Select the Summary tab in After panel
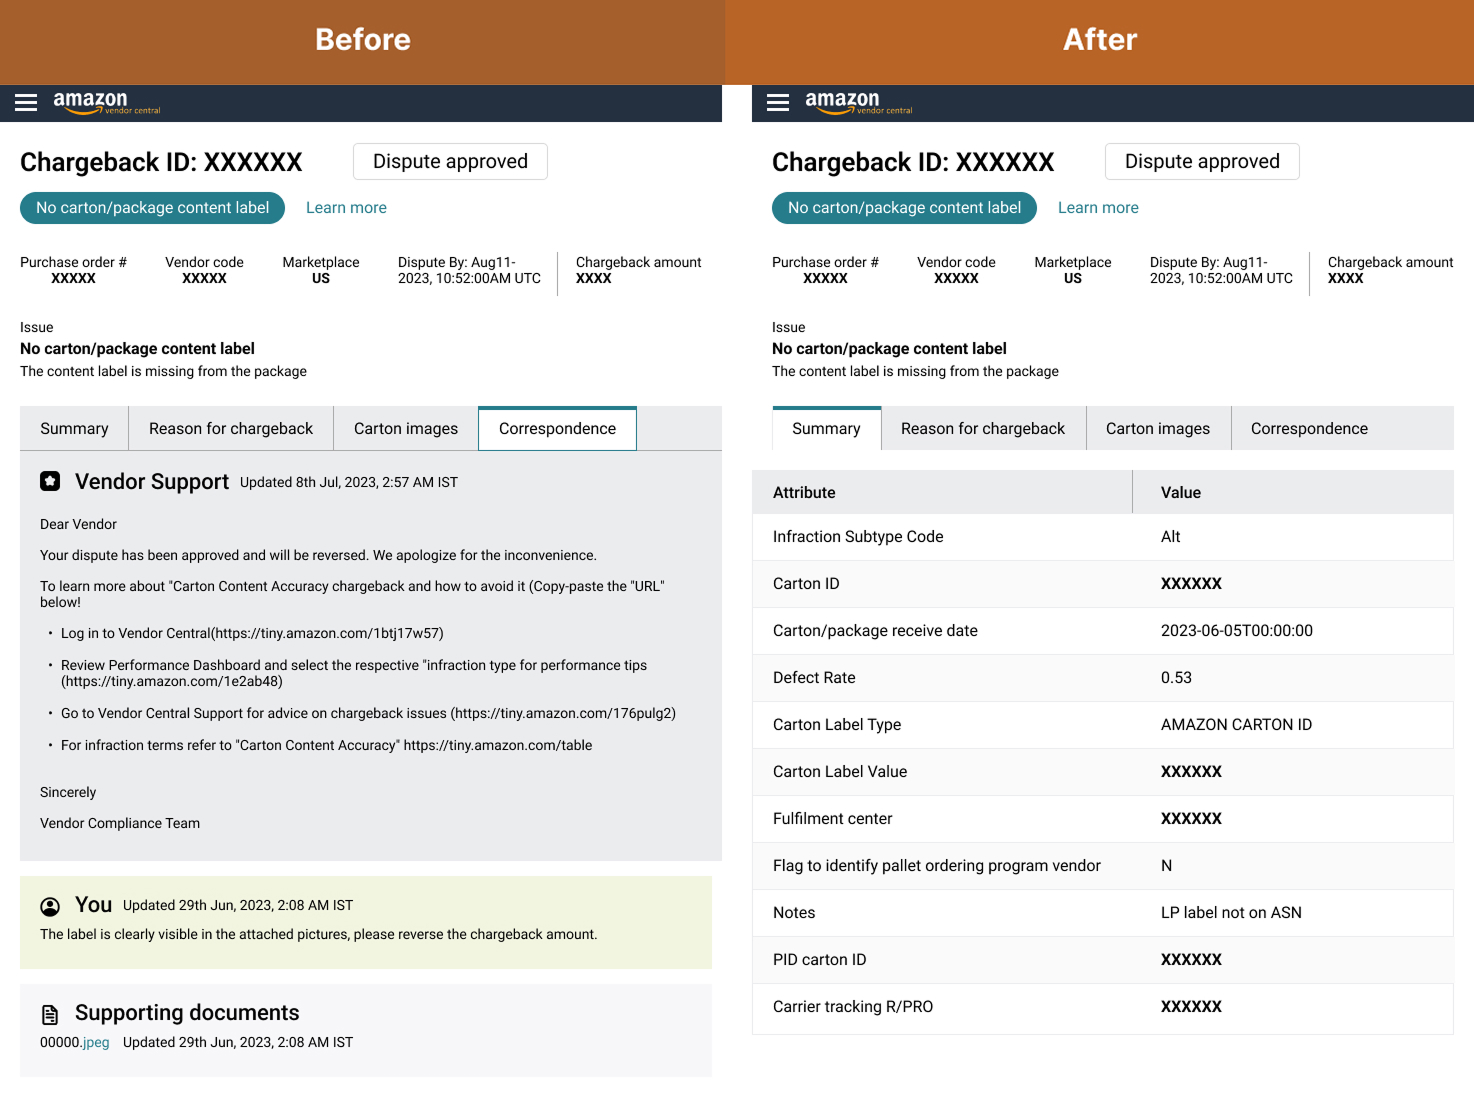Screen dimensions: 1474x1107 click(x=826, y=429)
